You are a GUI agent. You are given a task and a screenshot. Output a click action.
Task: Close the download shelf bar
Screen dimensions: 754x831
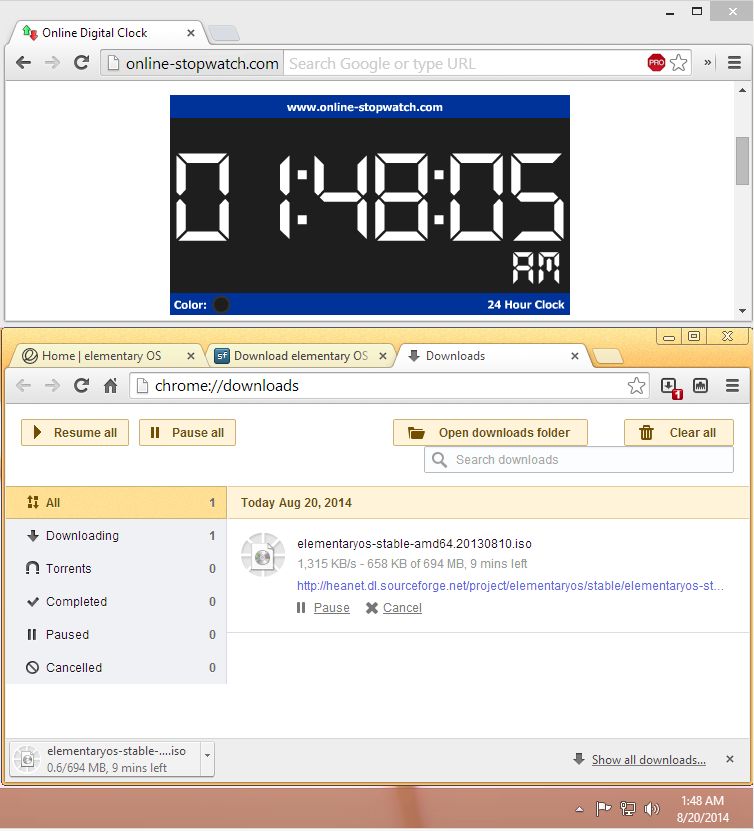click(730, 759)
